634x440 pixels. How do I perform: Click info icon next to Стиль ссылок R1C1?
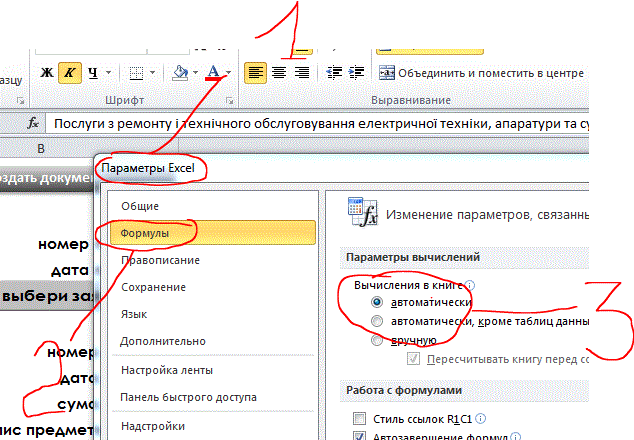(481, 419)
